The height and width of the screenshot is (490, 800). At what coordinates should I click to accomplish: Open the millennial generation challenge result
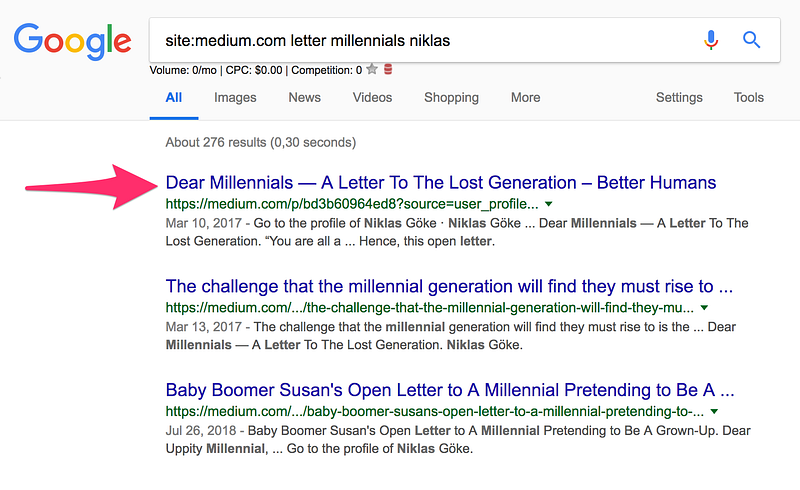449,287
